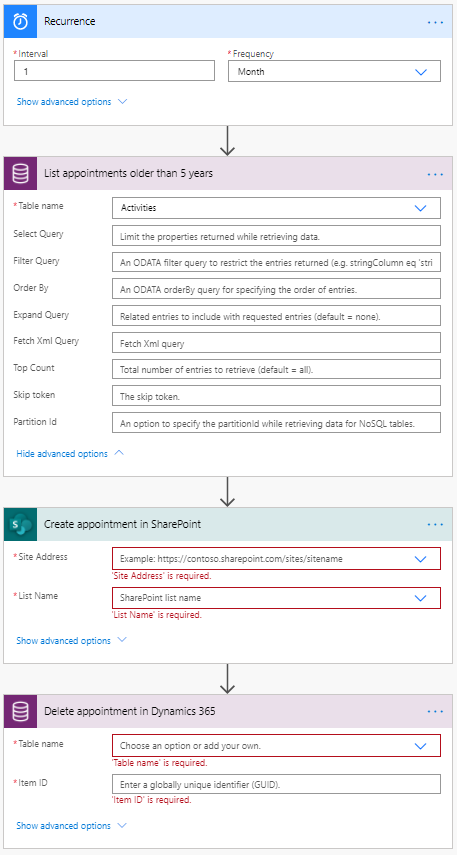
Task: Click the Recurrence clock icon
Action: pyautogui.click(x=20, y=21)
